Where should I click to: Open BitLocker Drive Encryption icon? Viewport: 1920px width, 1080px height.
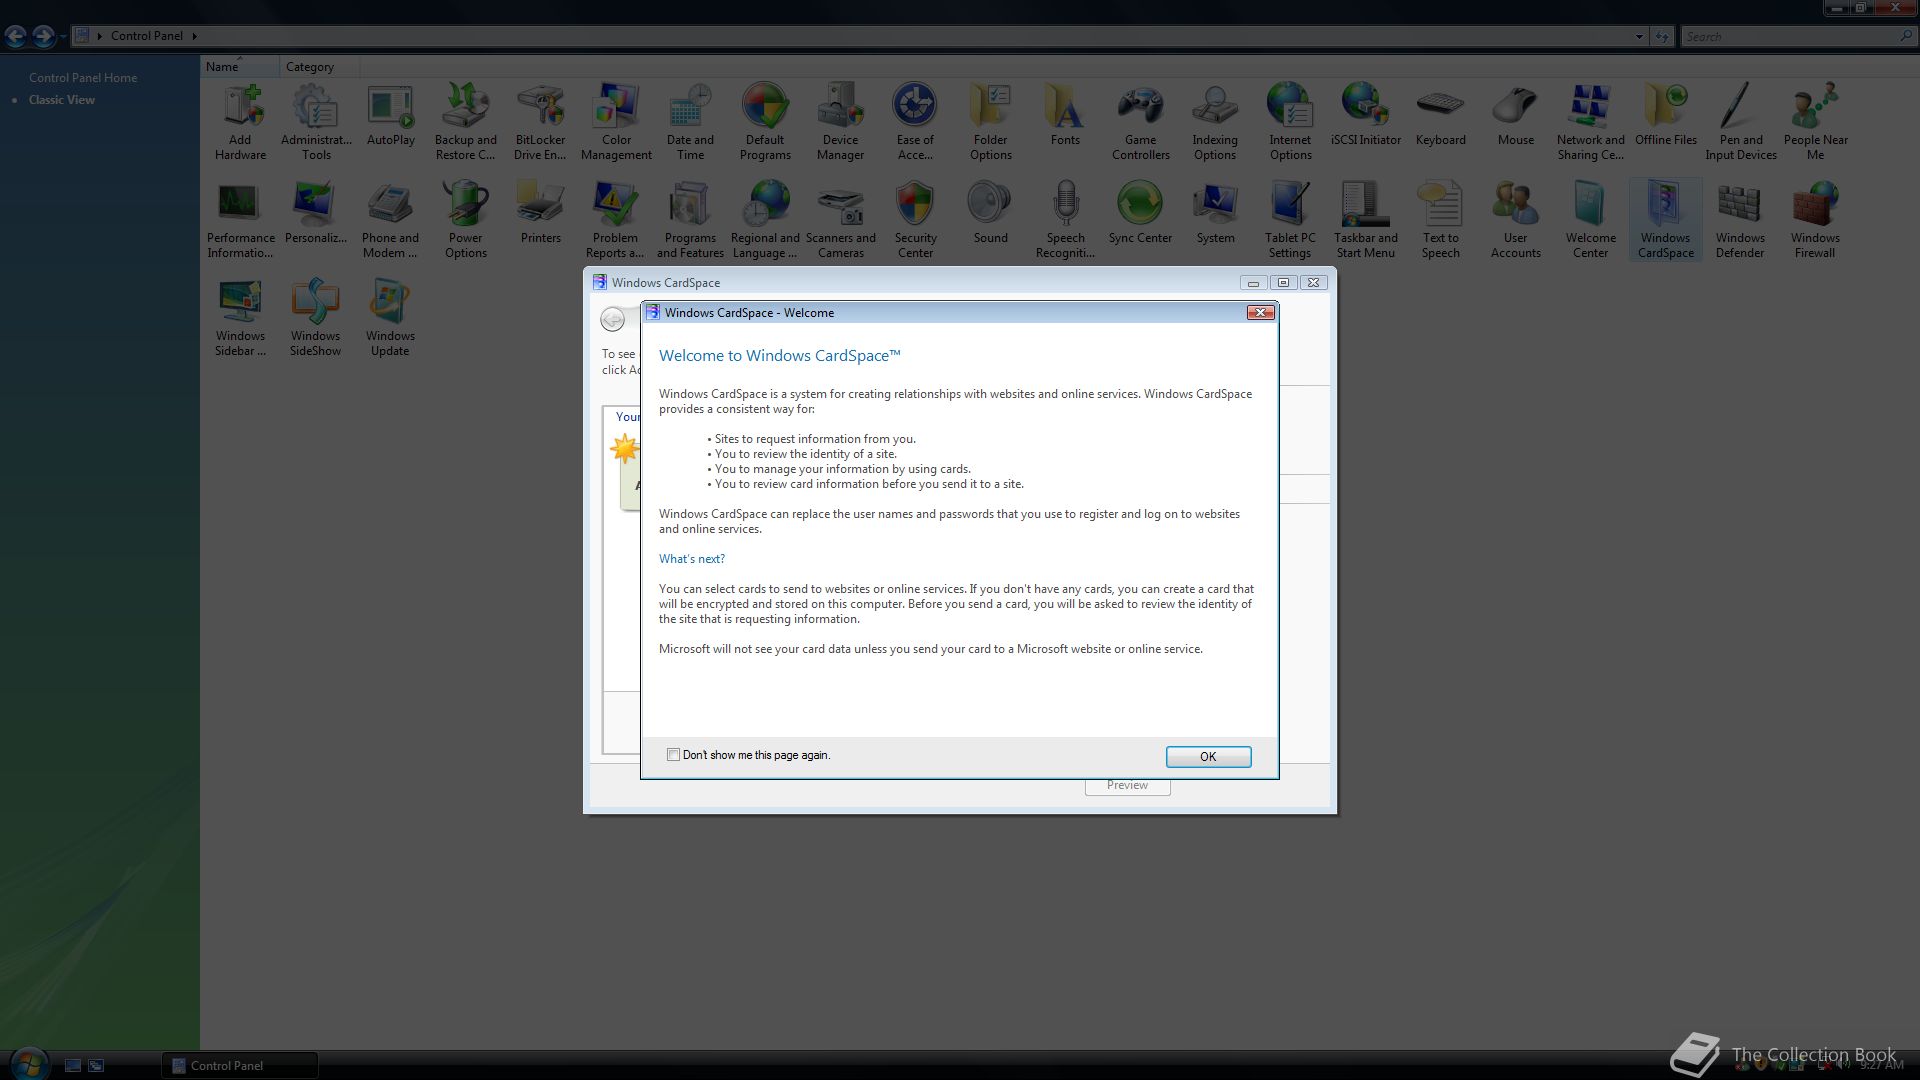coord(540,122)
